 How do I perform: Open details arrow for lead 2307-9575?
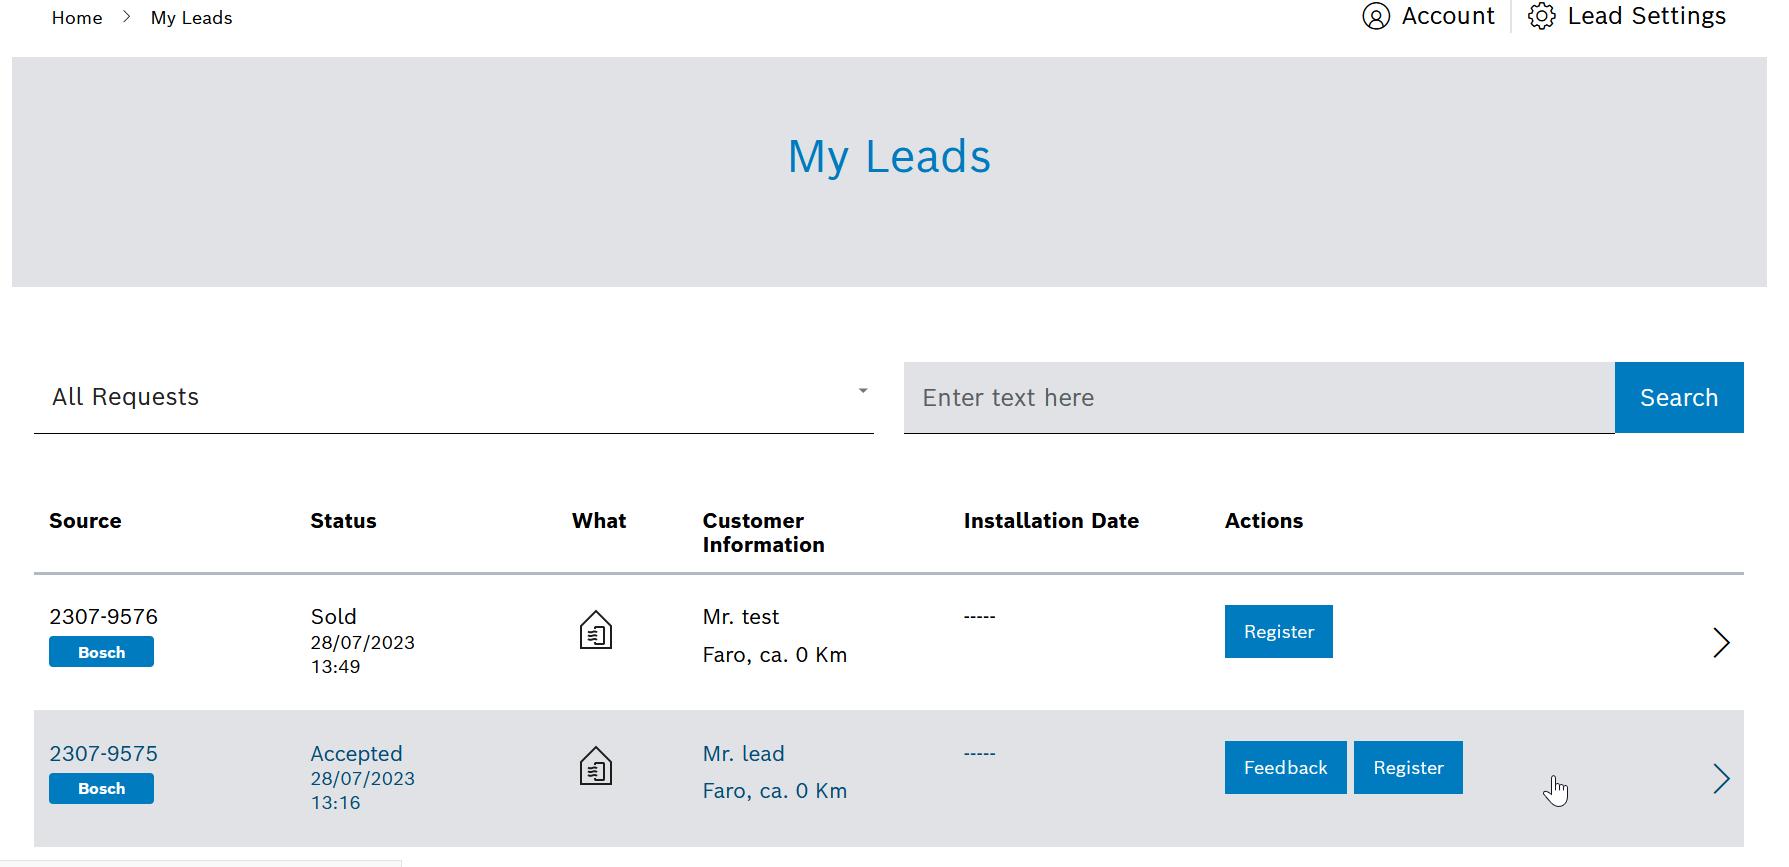pyautogui.click(x=1721, y=778)
